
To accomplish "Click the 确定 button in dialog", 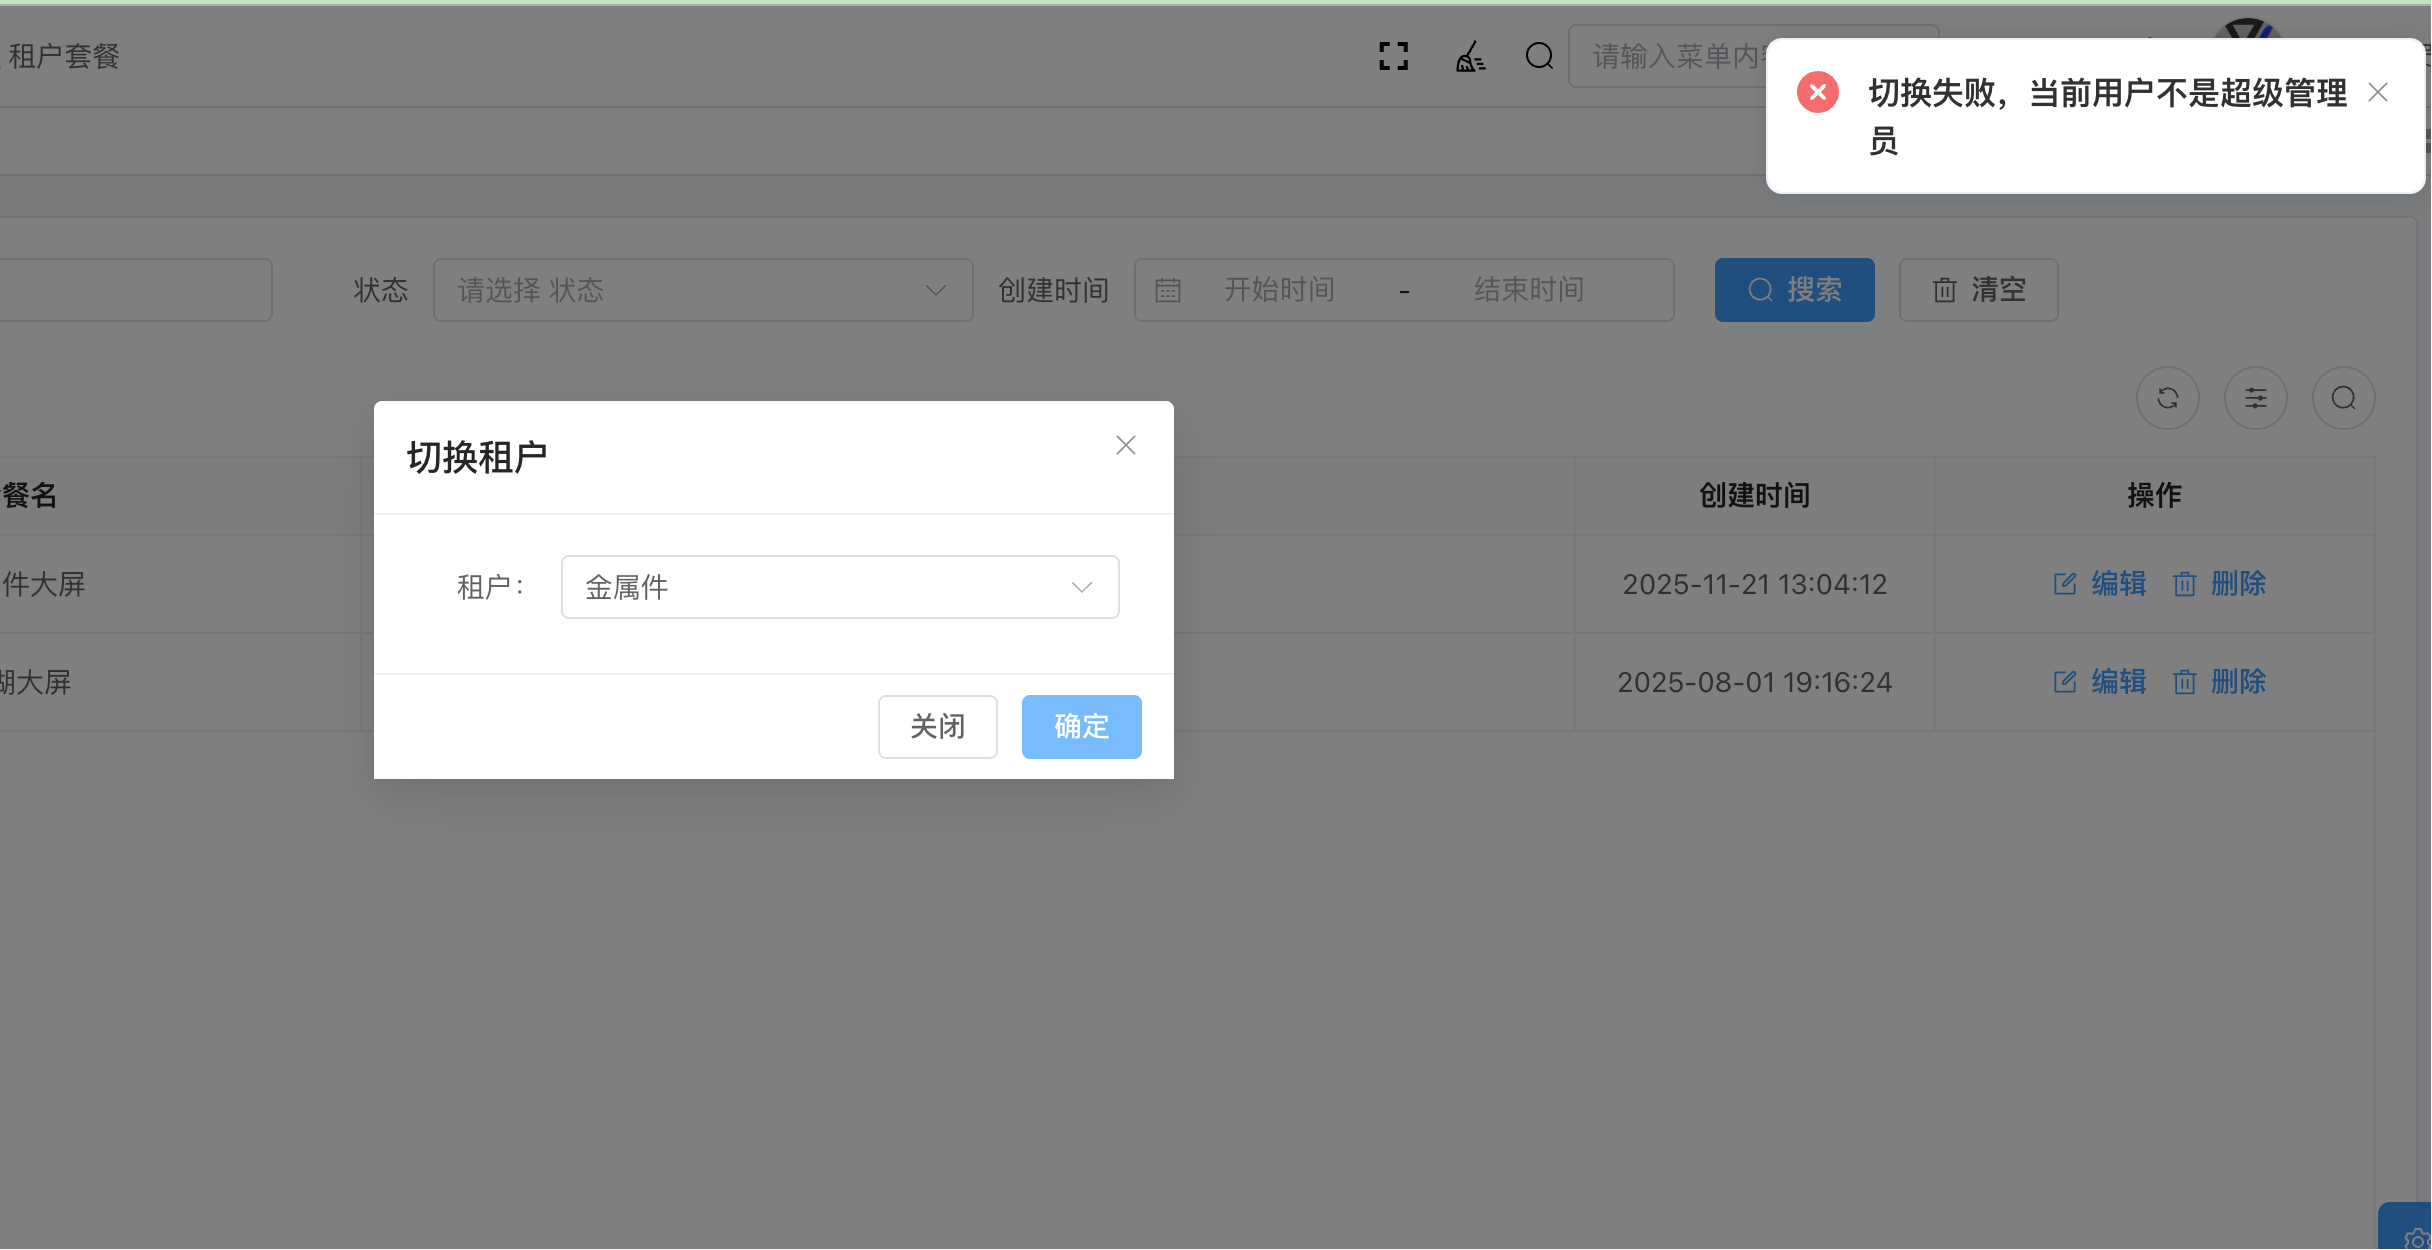I will click(1081, 727).
